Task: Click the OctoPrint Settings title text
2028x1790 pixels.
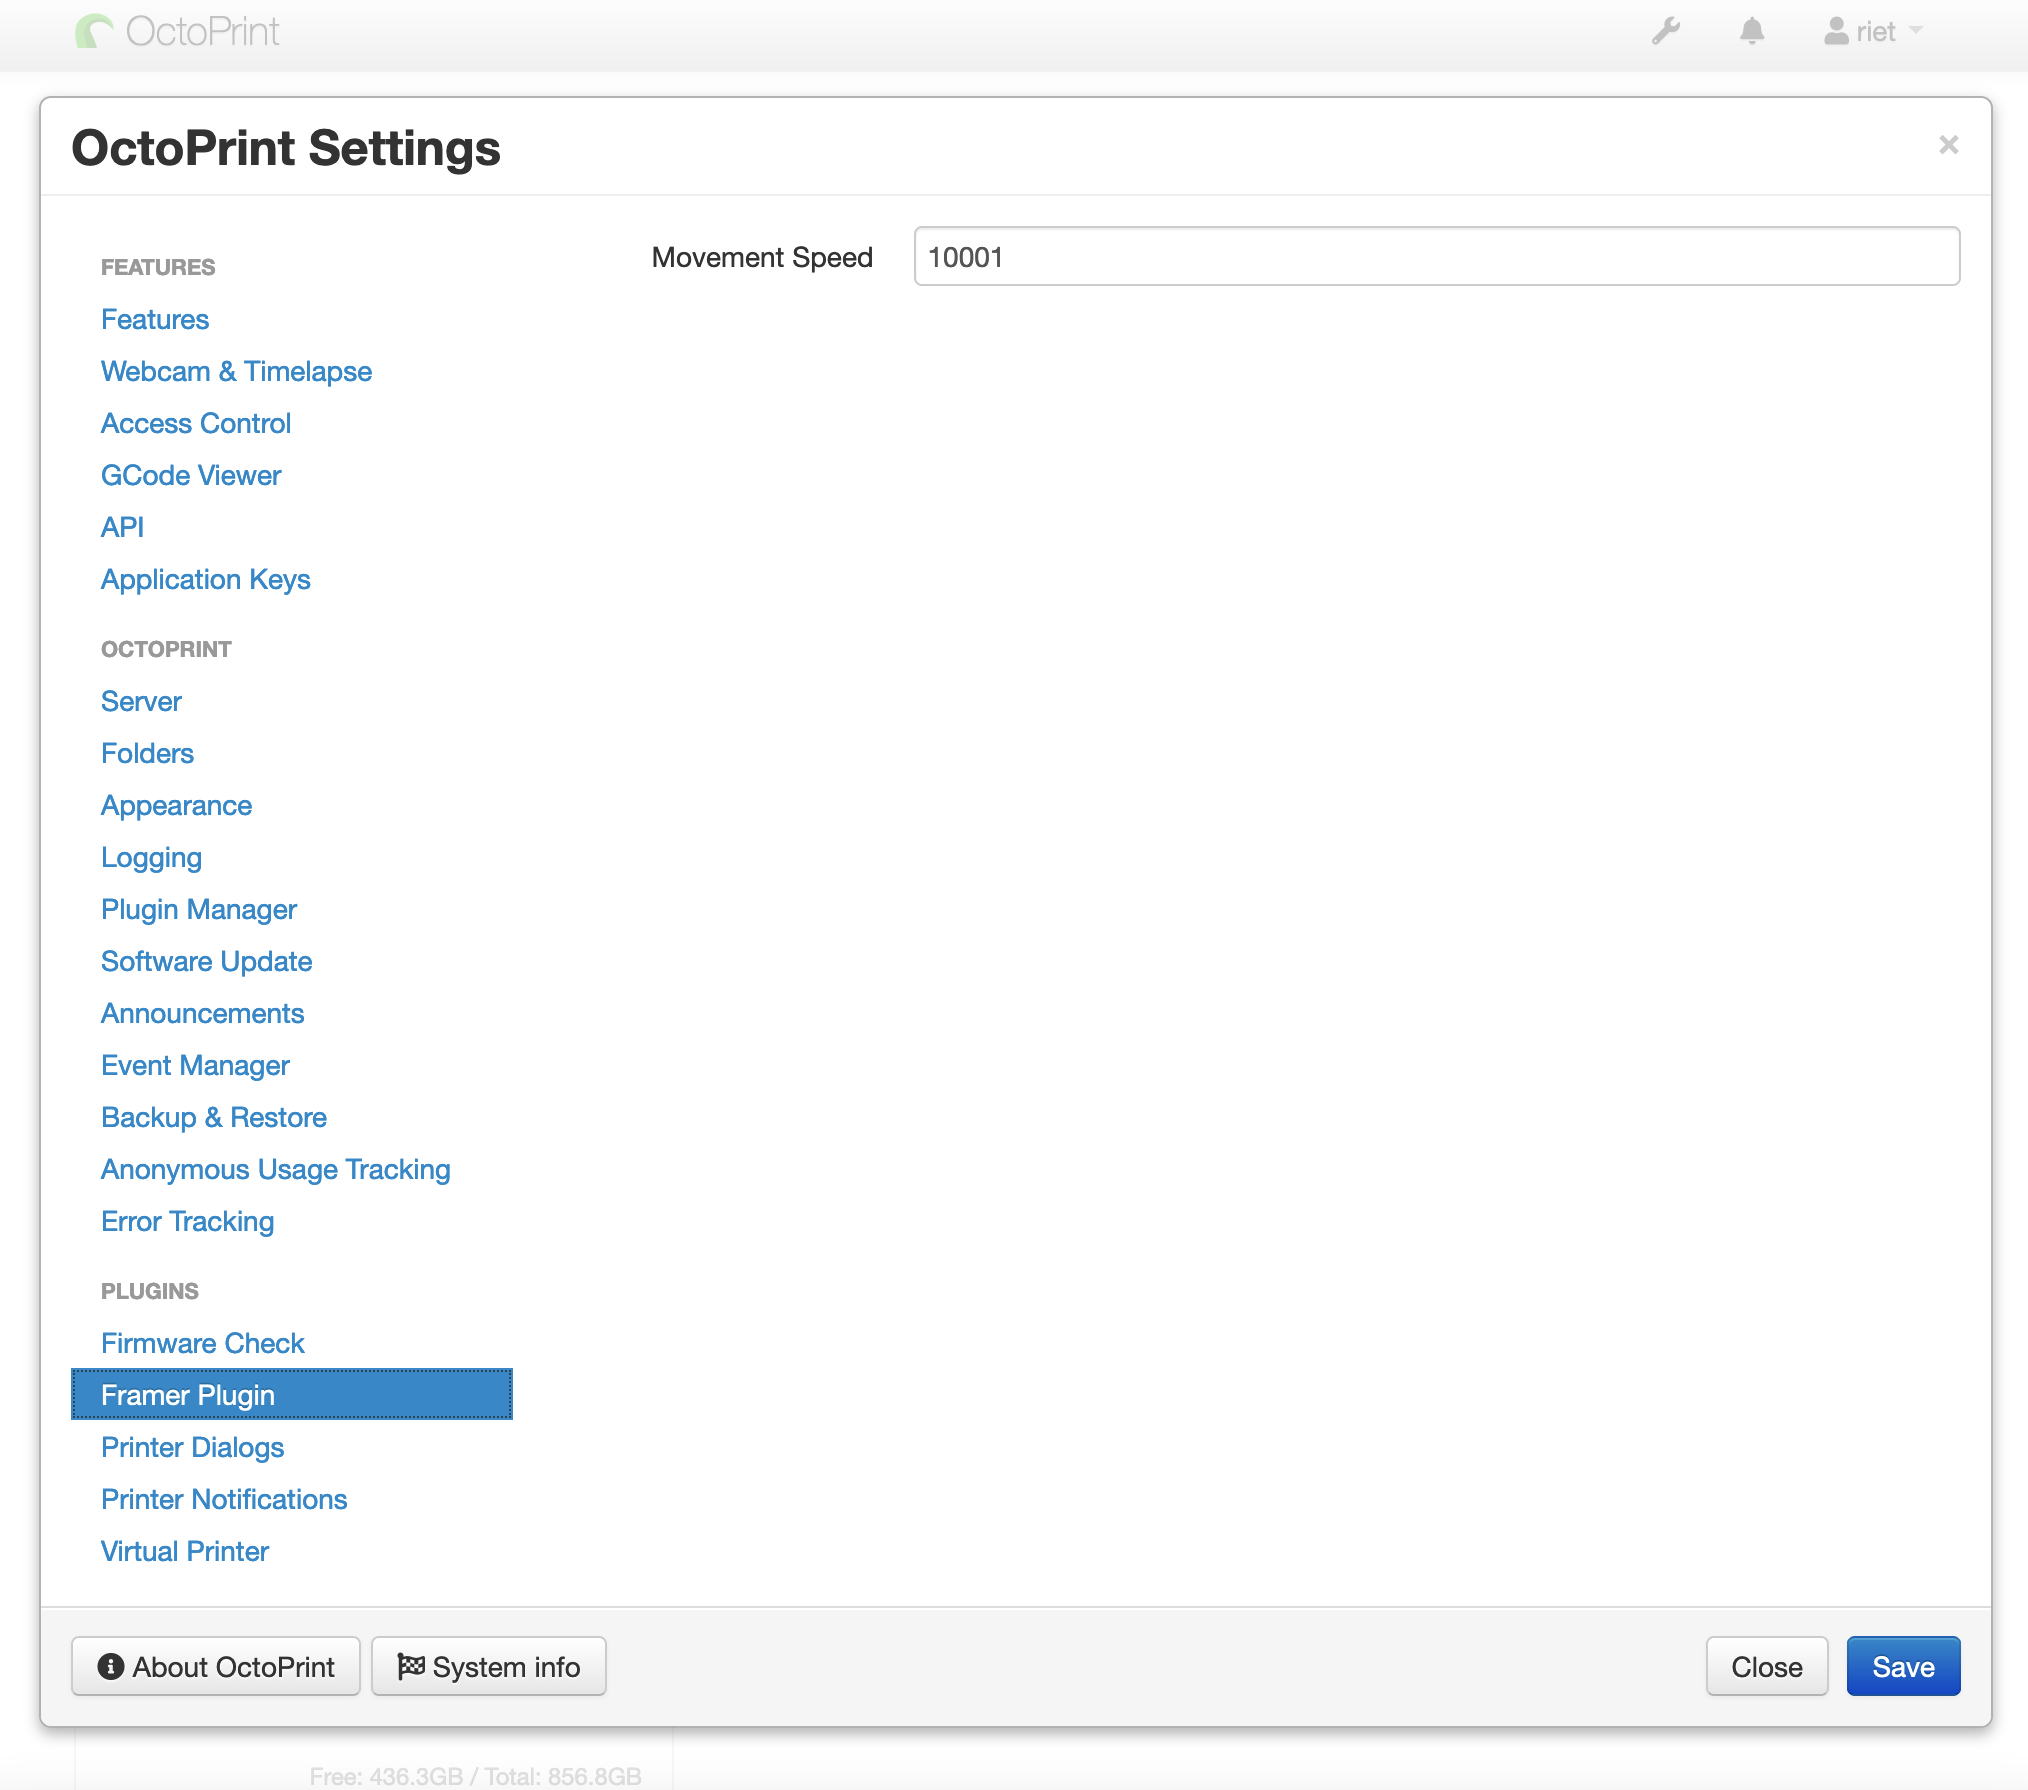Action: pos(286,148)
